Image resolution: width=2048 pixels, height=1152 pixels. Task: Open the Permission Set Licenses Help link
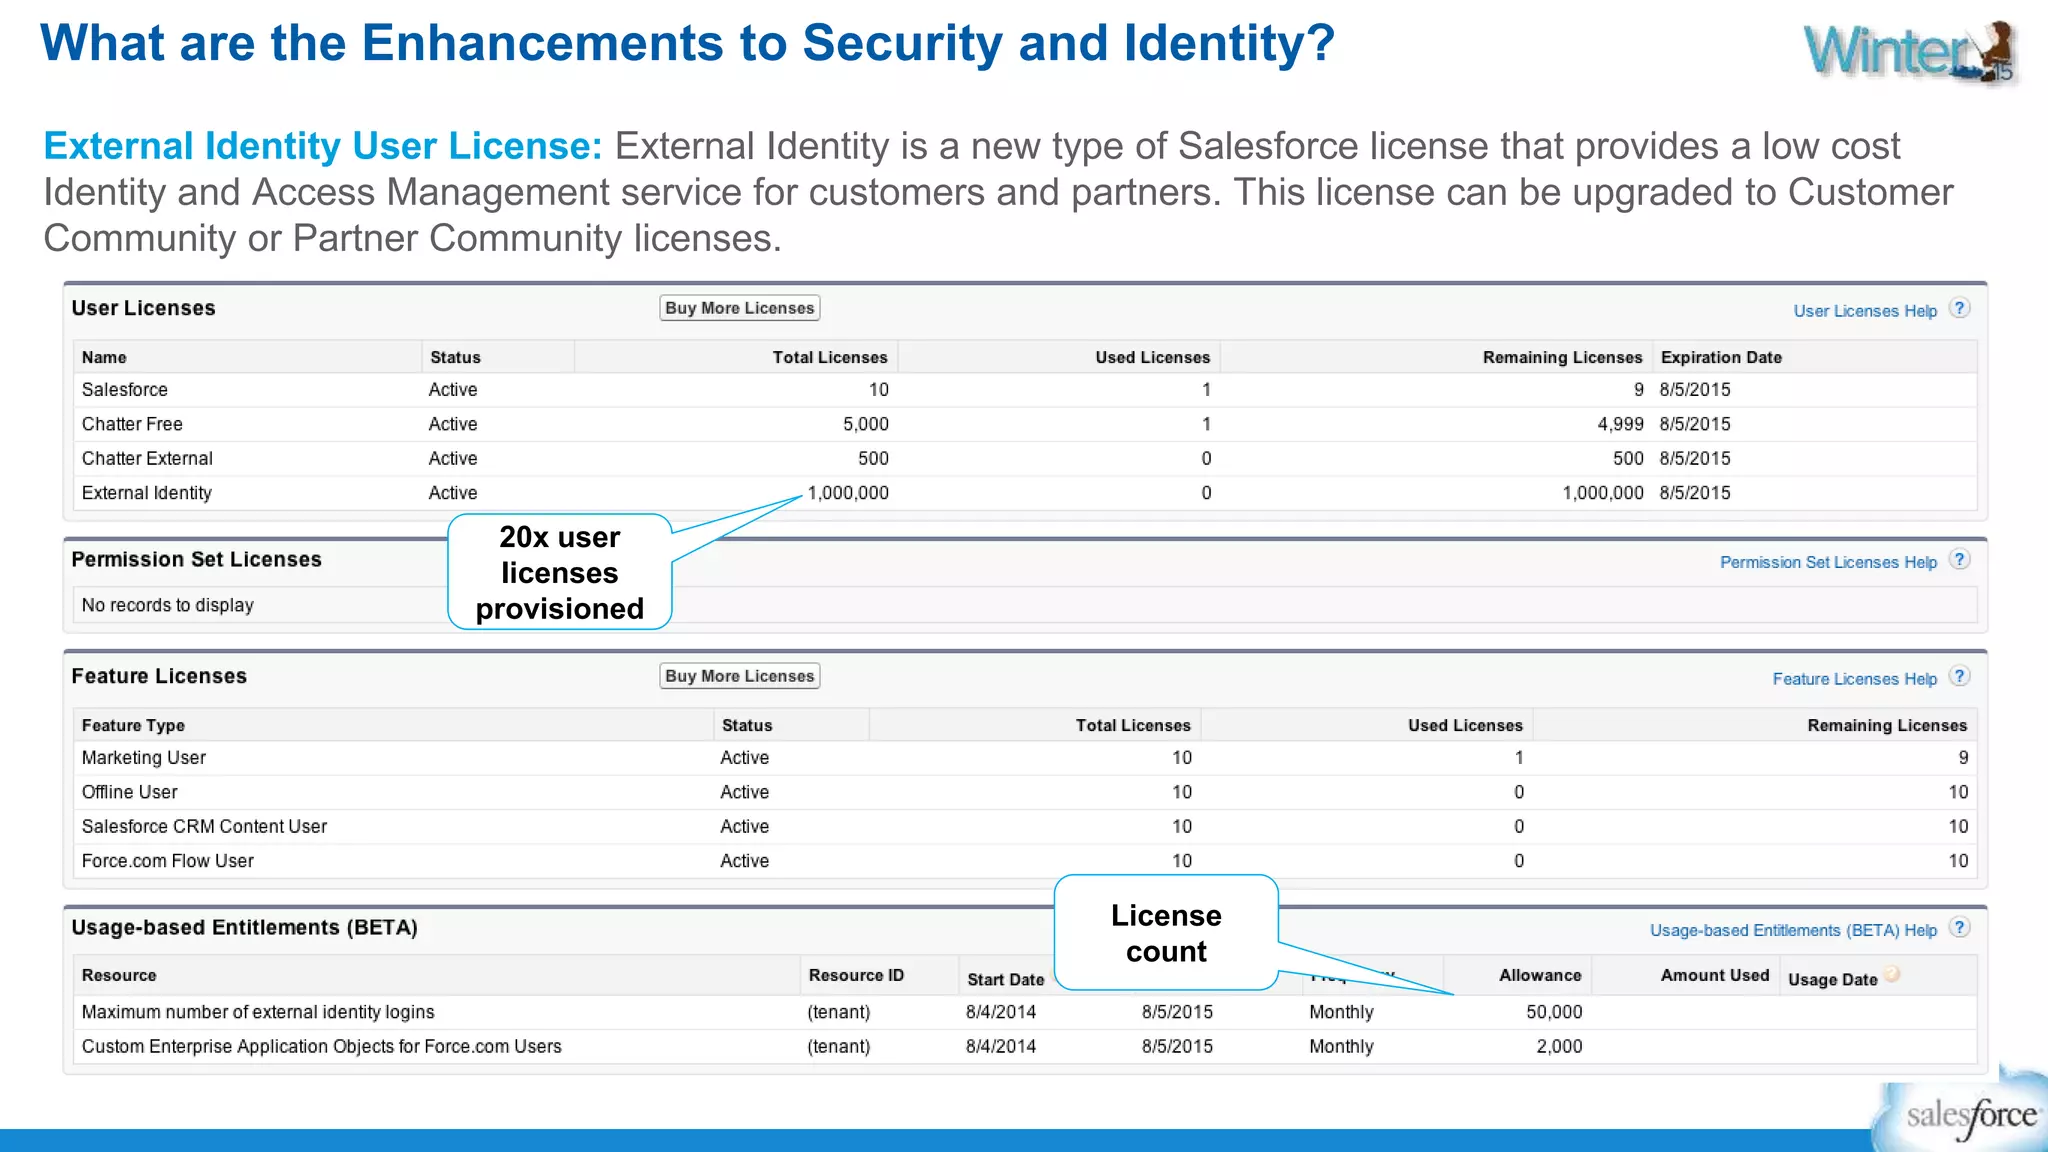1828,562
